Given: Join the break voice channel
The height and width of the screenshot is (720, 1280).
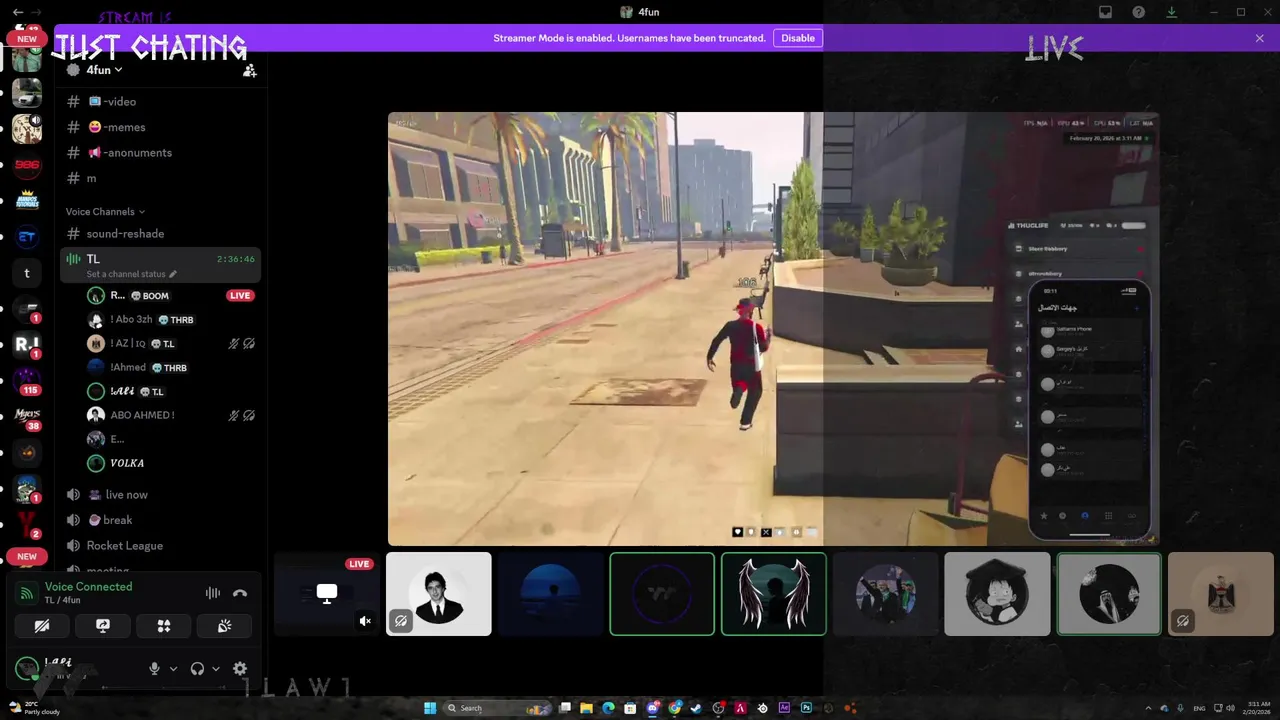Looking at the screenshot, I should 160,520.
